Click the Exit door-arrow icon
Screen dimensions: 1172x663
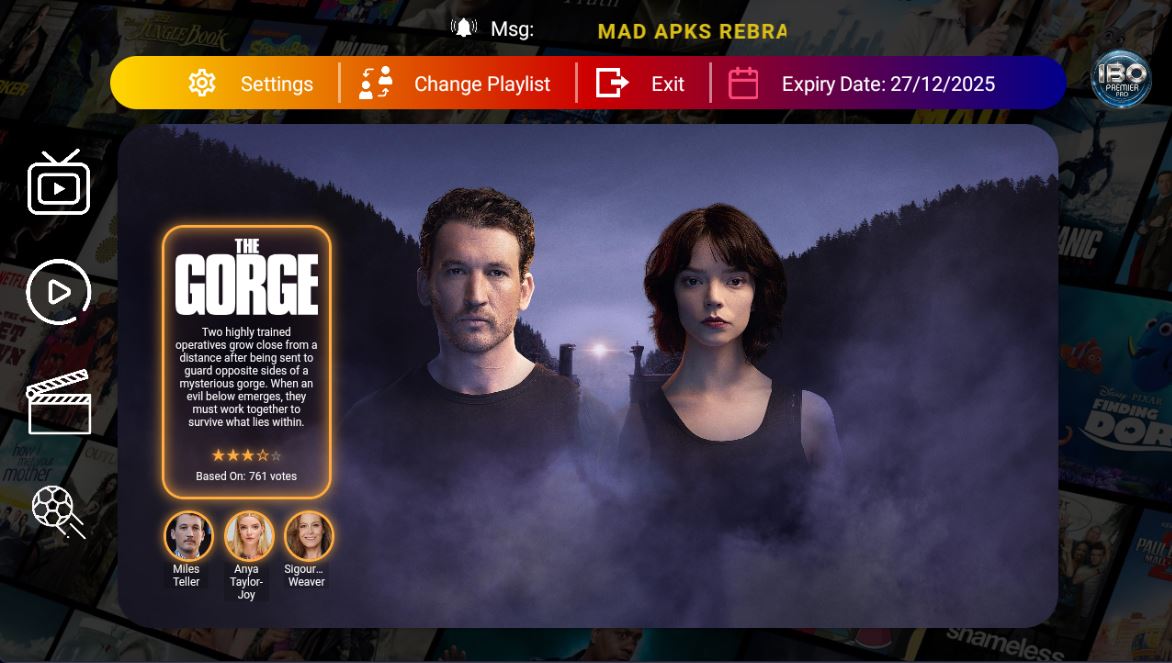[611, 82]
